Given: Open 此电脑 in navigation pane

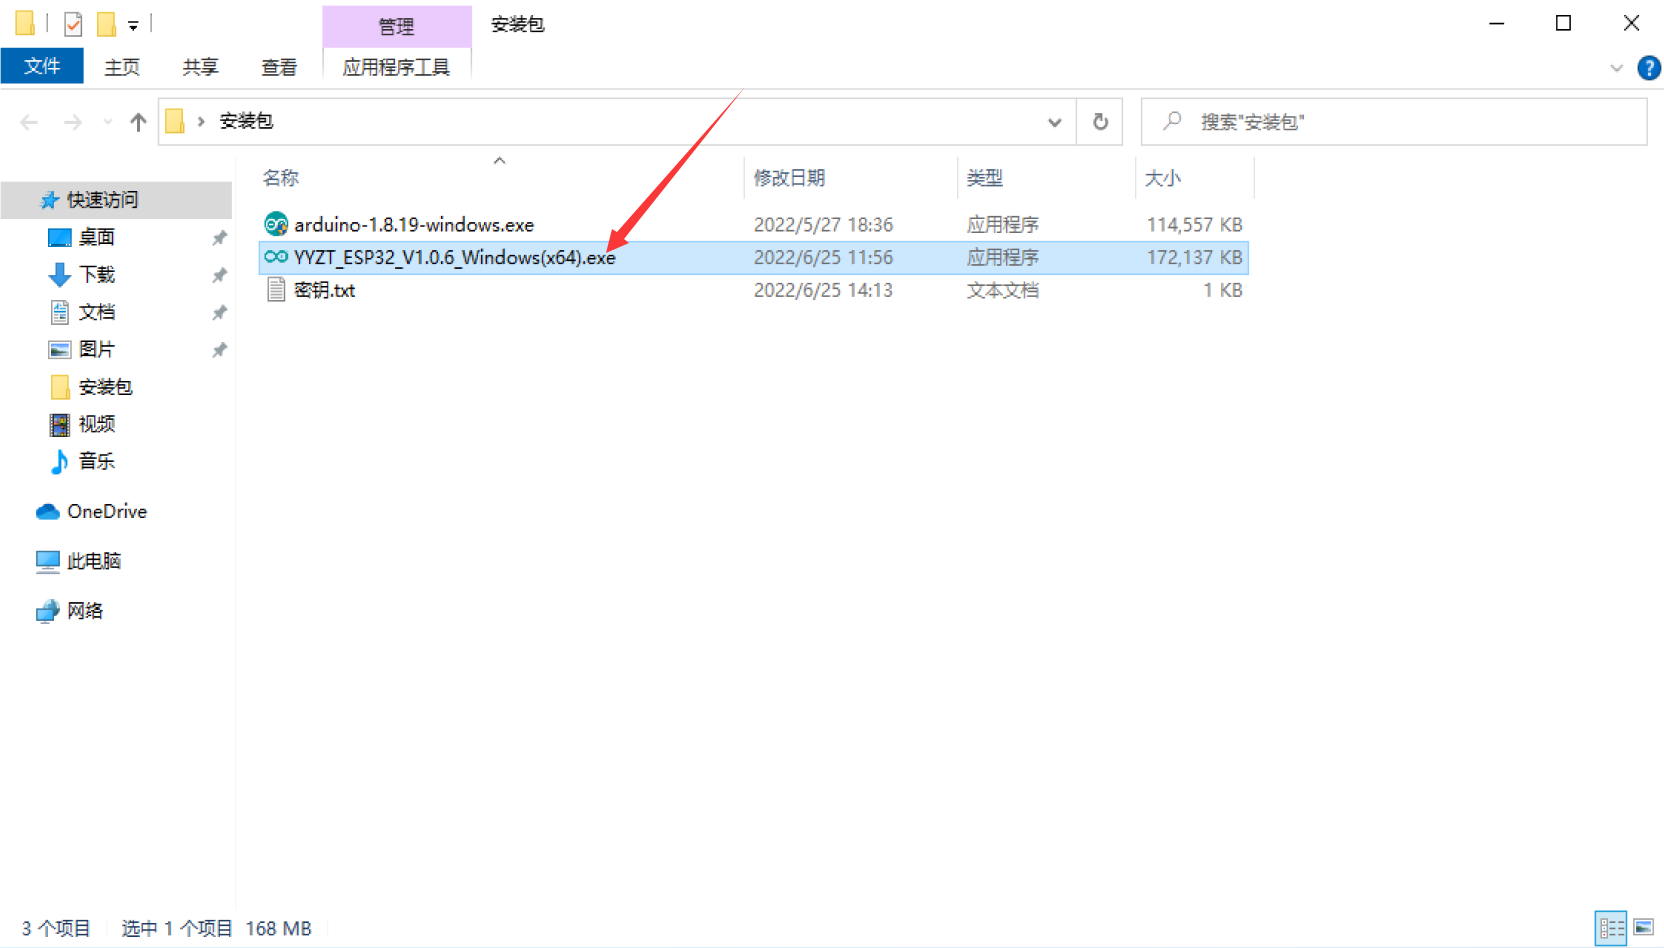Looking at the screenshot, I should 94,561.
